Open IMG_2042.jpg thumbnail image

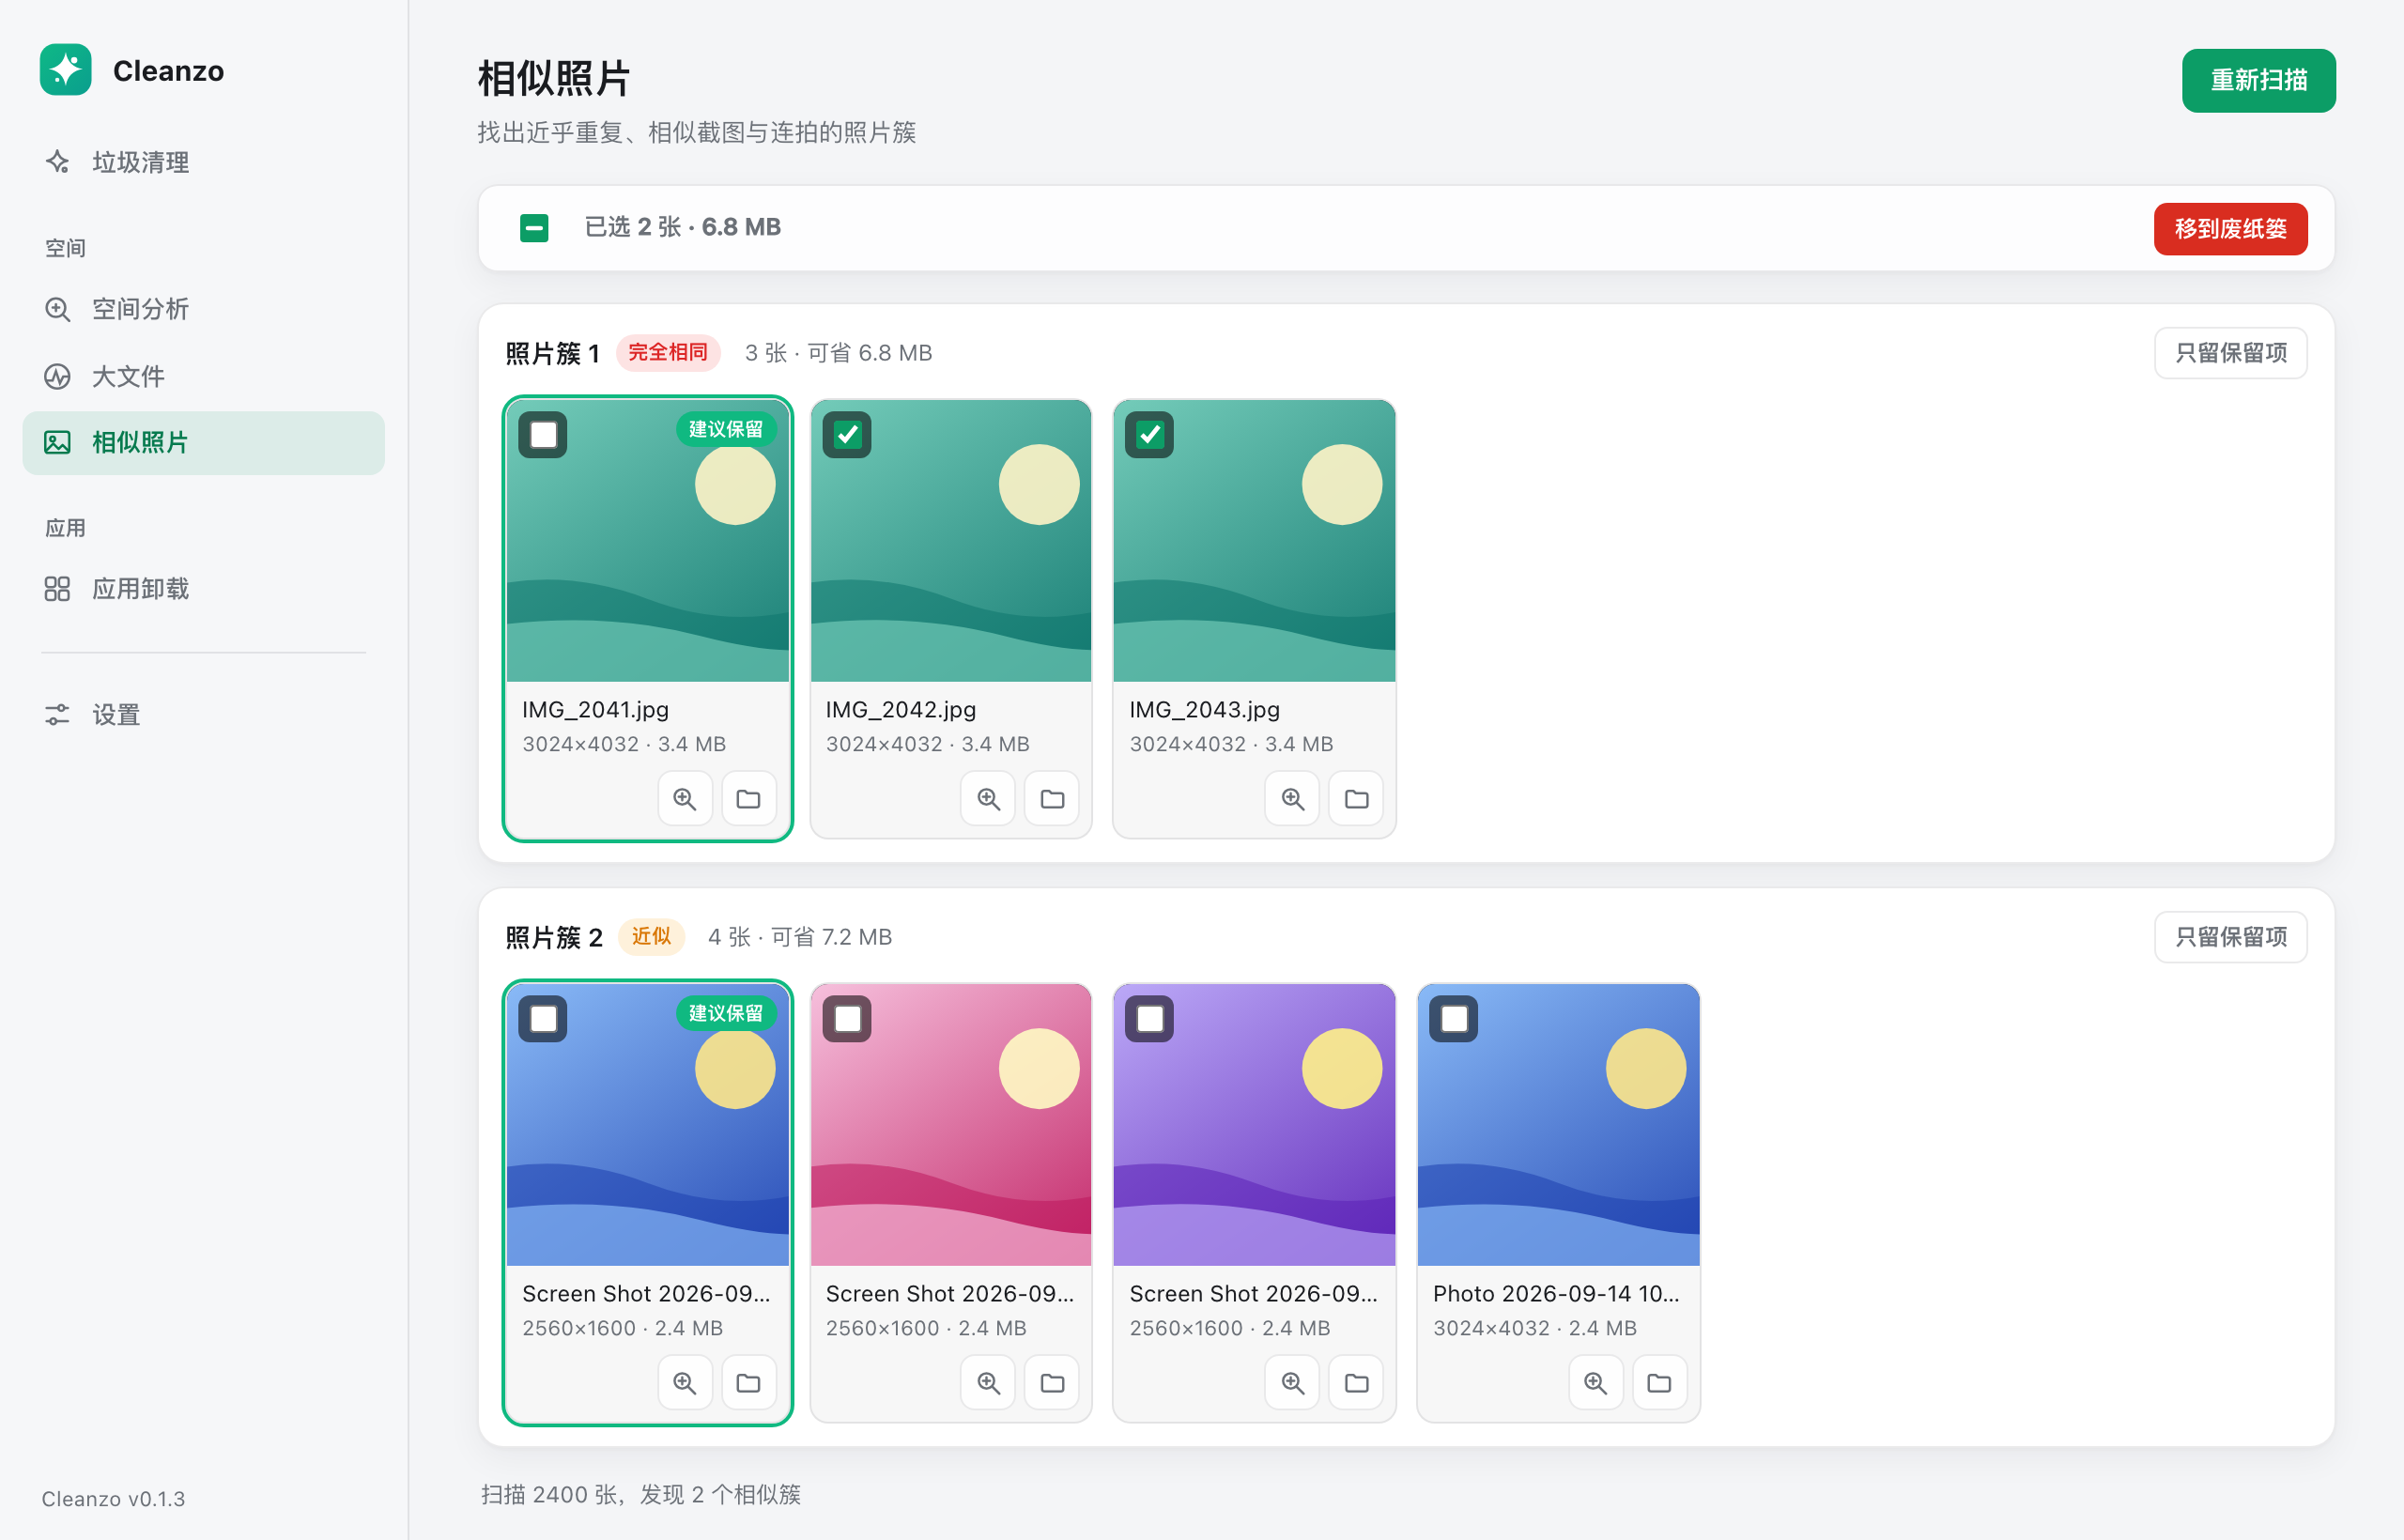(951, 541)
